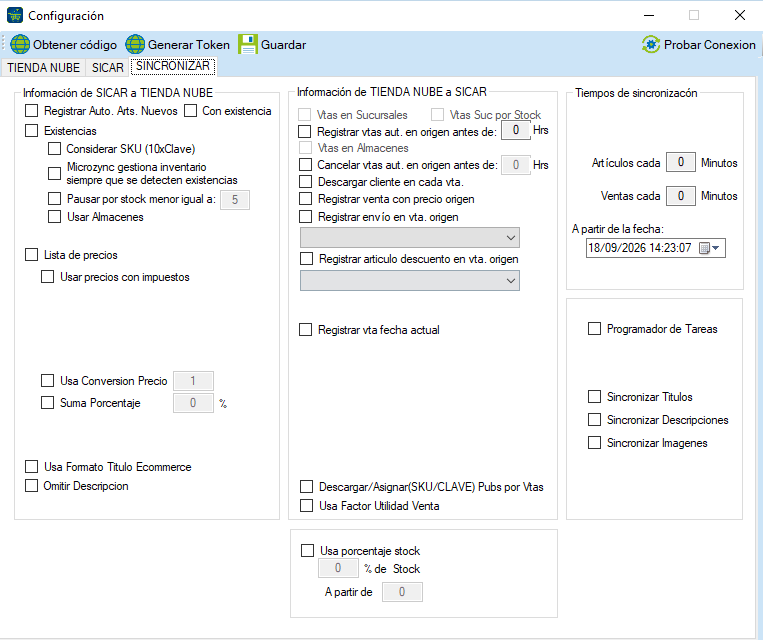Image resolution: width=763 pixels, height=640 pixels.
Task: Click the Guardar button label
Action: (283, 45)
